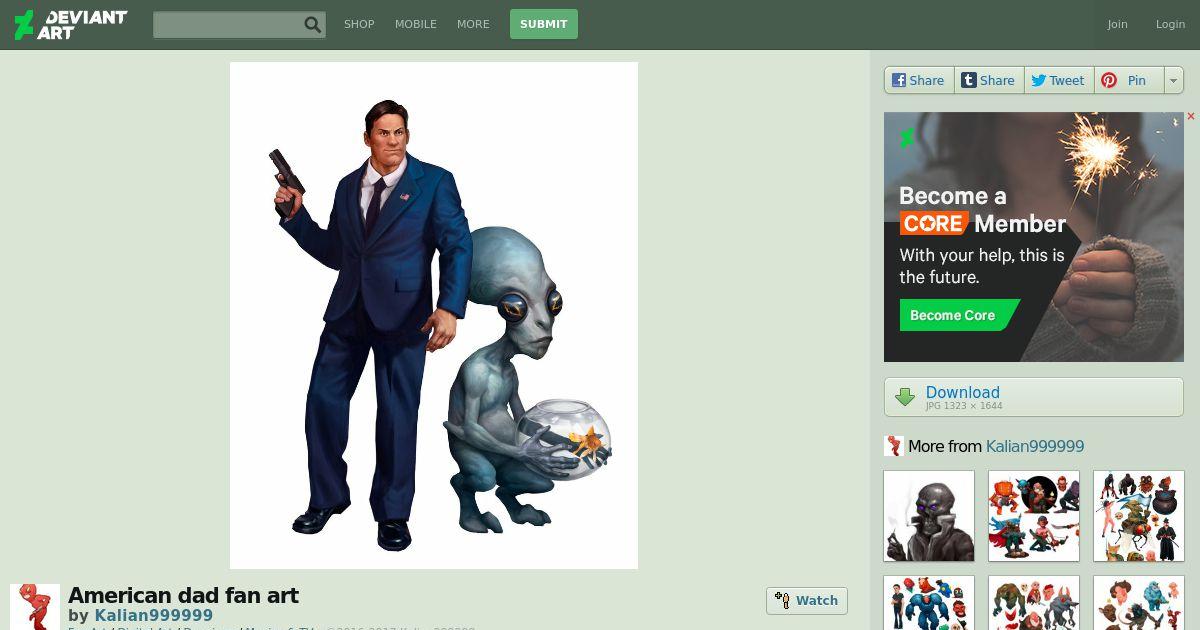Viewport: 1200px width, 630px height.
Task: Open the top-right character collection thumbnail
Action: tap(1139, 516)
